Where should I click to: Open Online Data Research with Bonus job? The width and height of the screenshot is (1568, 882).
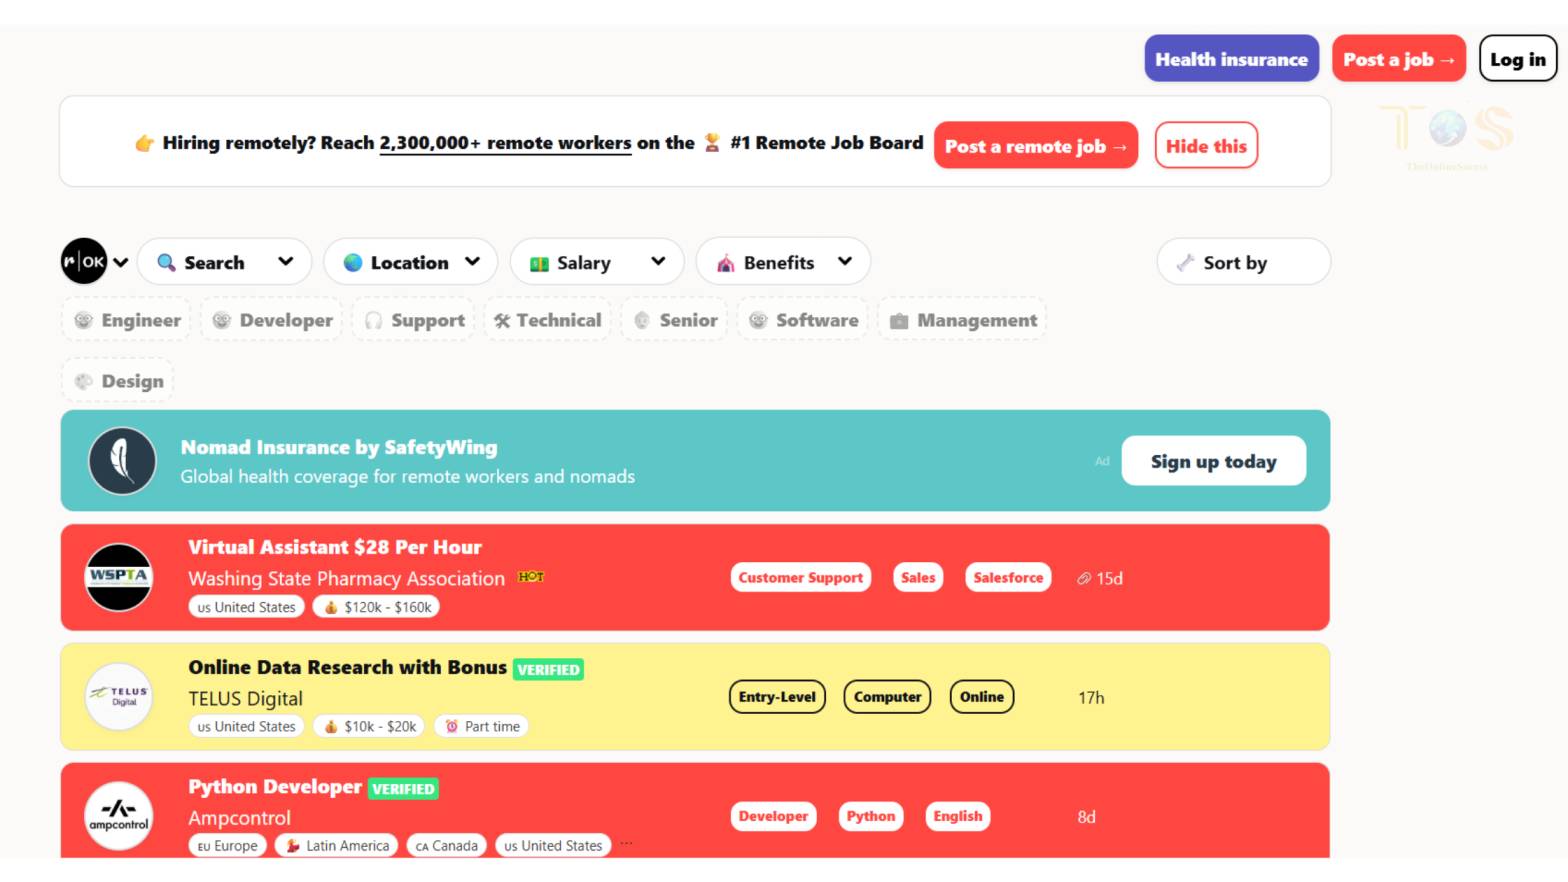[x=348, y=667]
